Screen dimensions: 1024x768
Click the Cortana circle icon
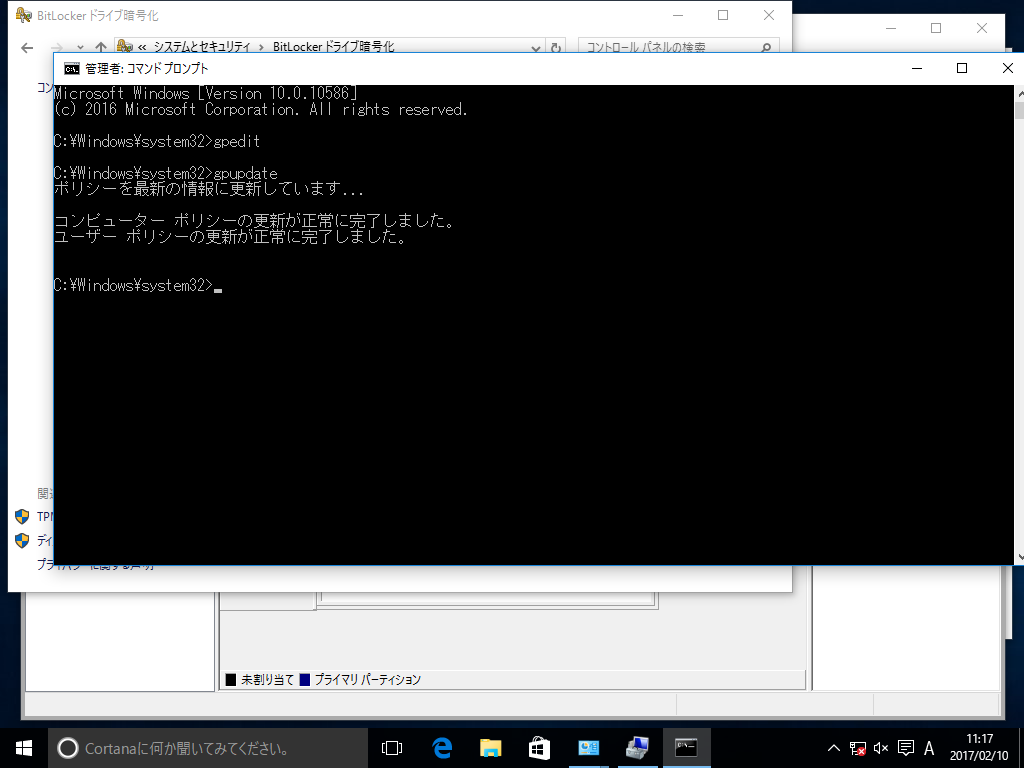coord(68,748)
